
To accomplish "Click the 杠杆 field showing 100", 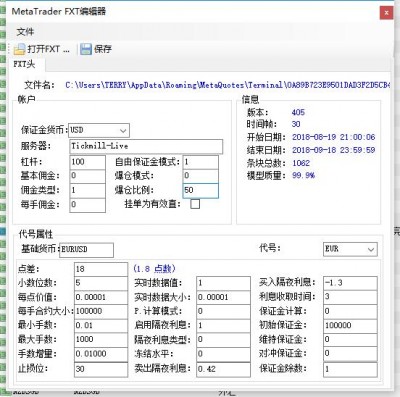I will [x=87, y=162].
